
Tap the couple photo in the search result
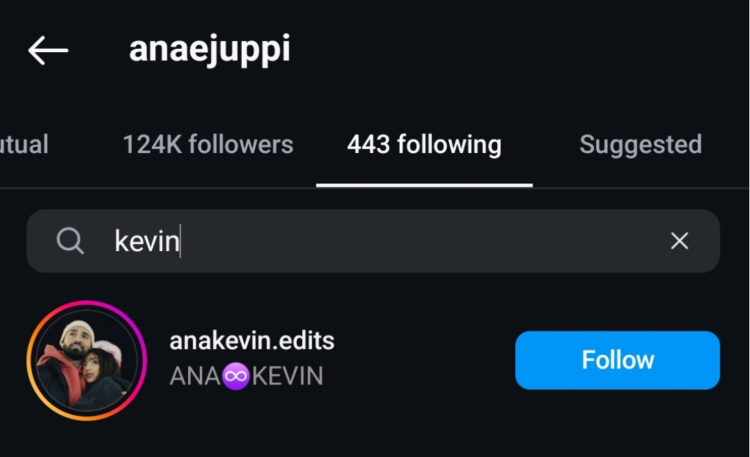click(87, 360)
